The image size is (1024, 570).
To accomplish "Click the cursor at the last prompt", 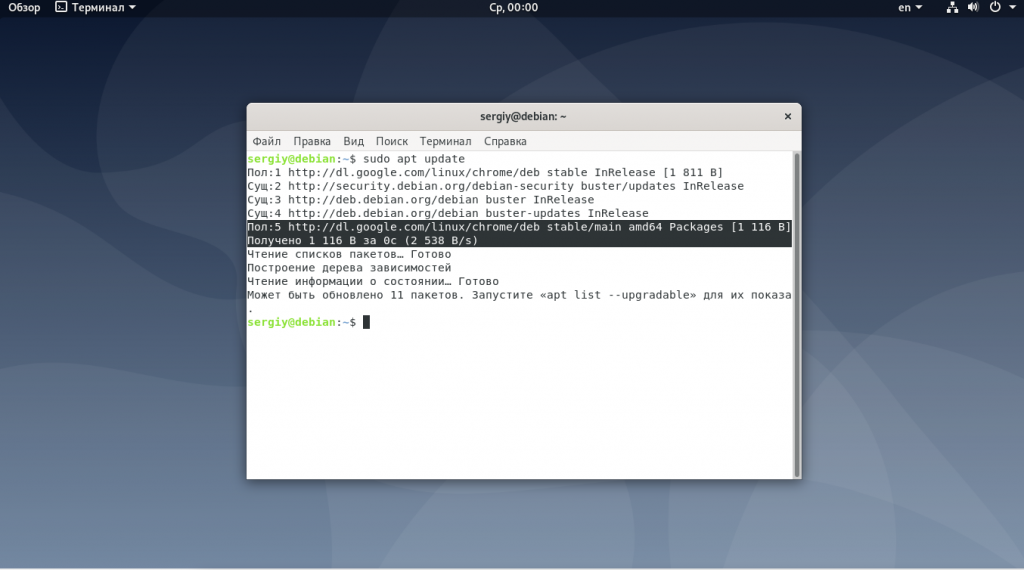I will coord(367,322).
